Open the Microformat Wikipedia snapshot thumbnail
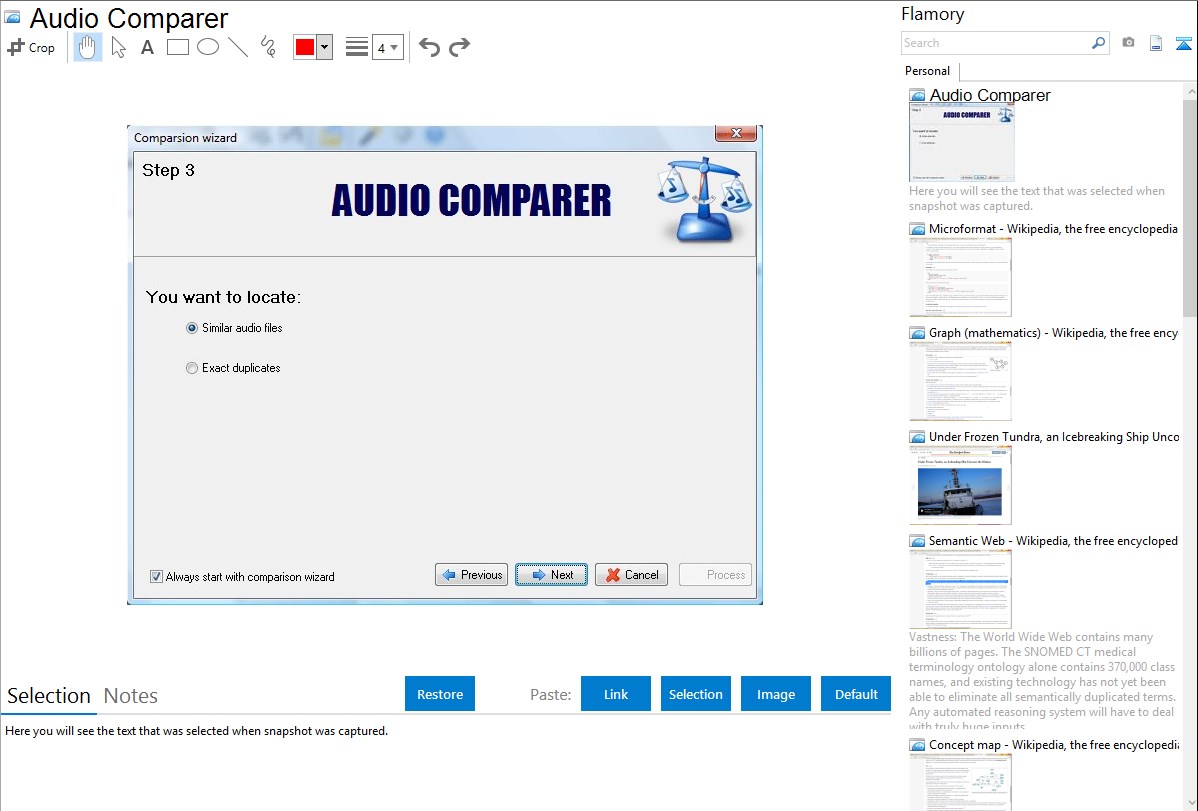 click(960, 276)
